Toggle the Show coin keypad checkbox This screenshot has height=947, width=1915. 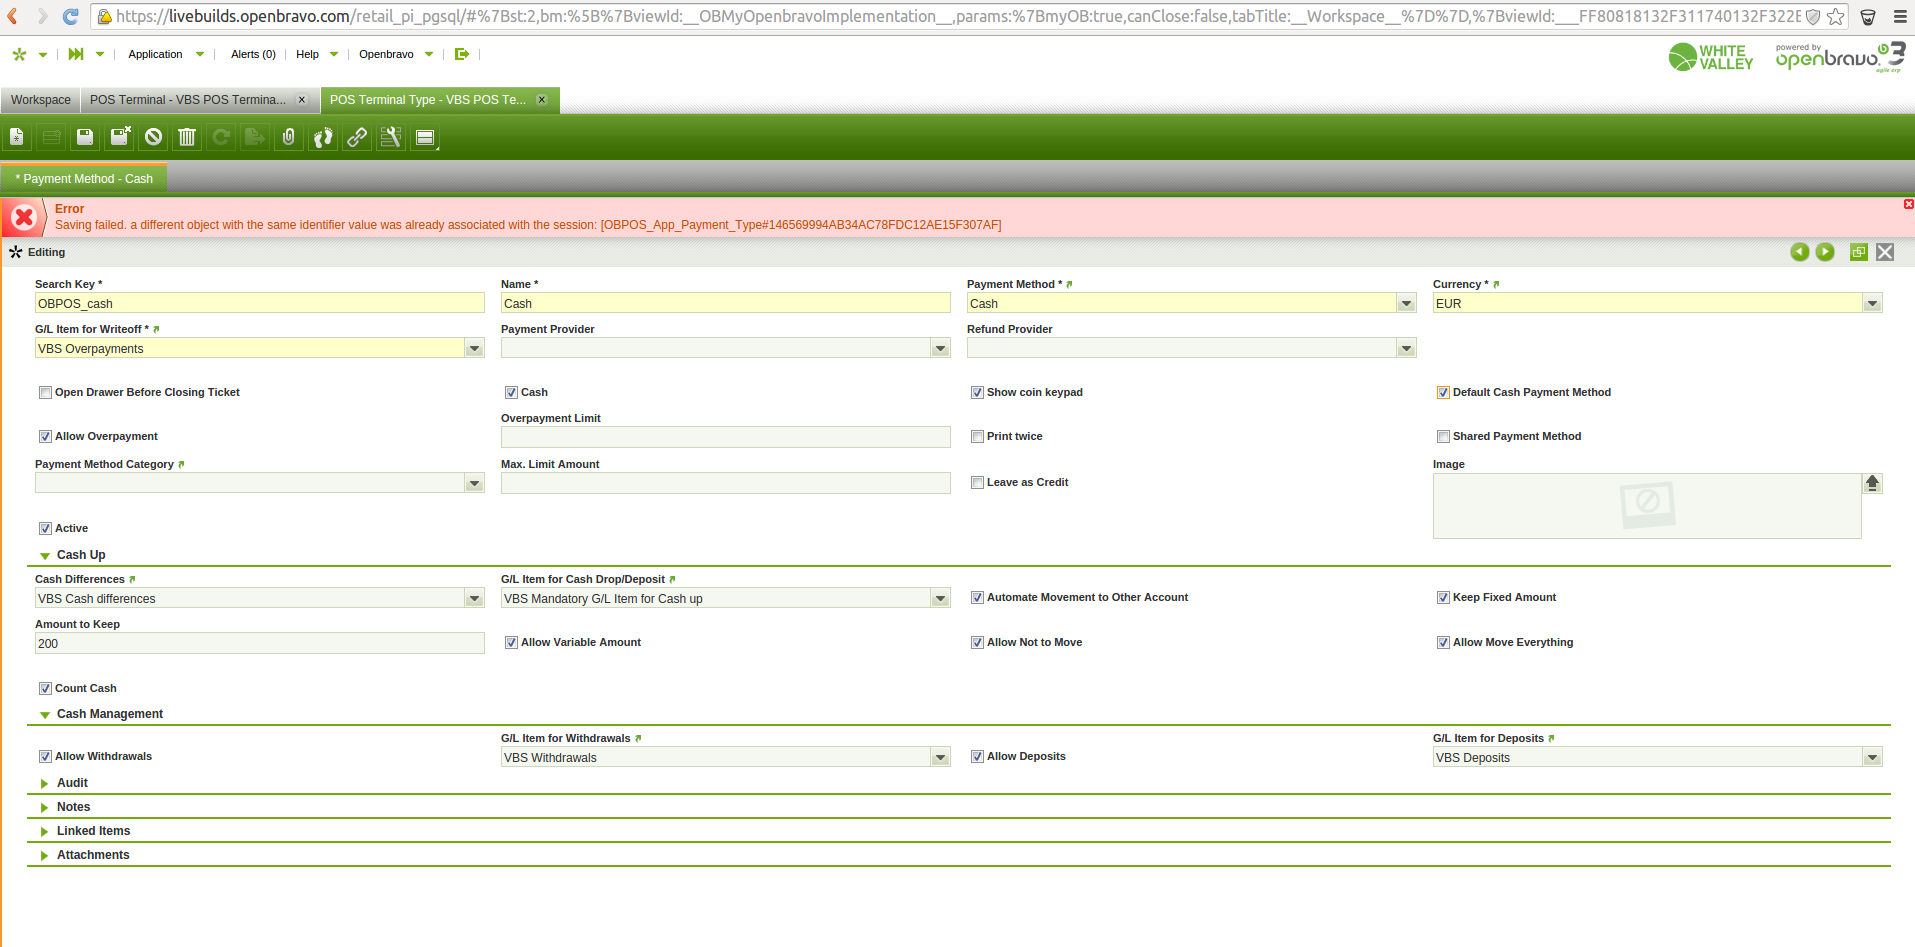coord(977,393)
